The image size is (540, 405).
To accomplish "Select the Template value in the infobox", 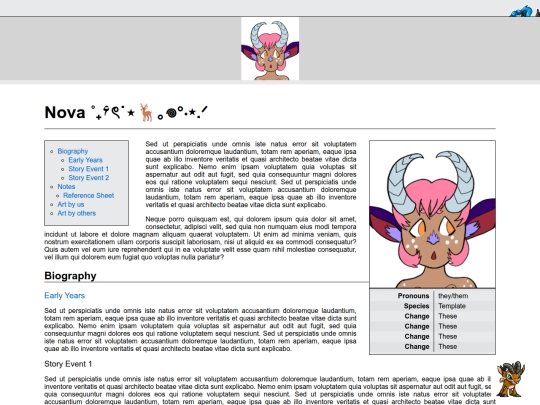I will [x=452, y=306].
